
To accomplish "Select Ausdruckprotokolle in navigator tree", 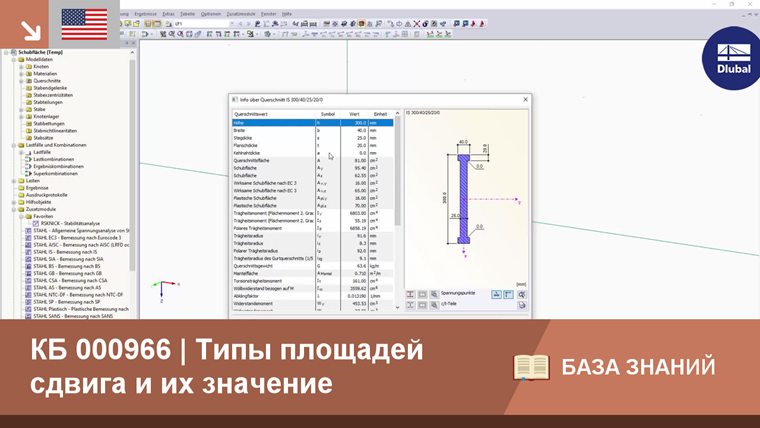I will coord(47,195).
